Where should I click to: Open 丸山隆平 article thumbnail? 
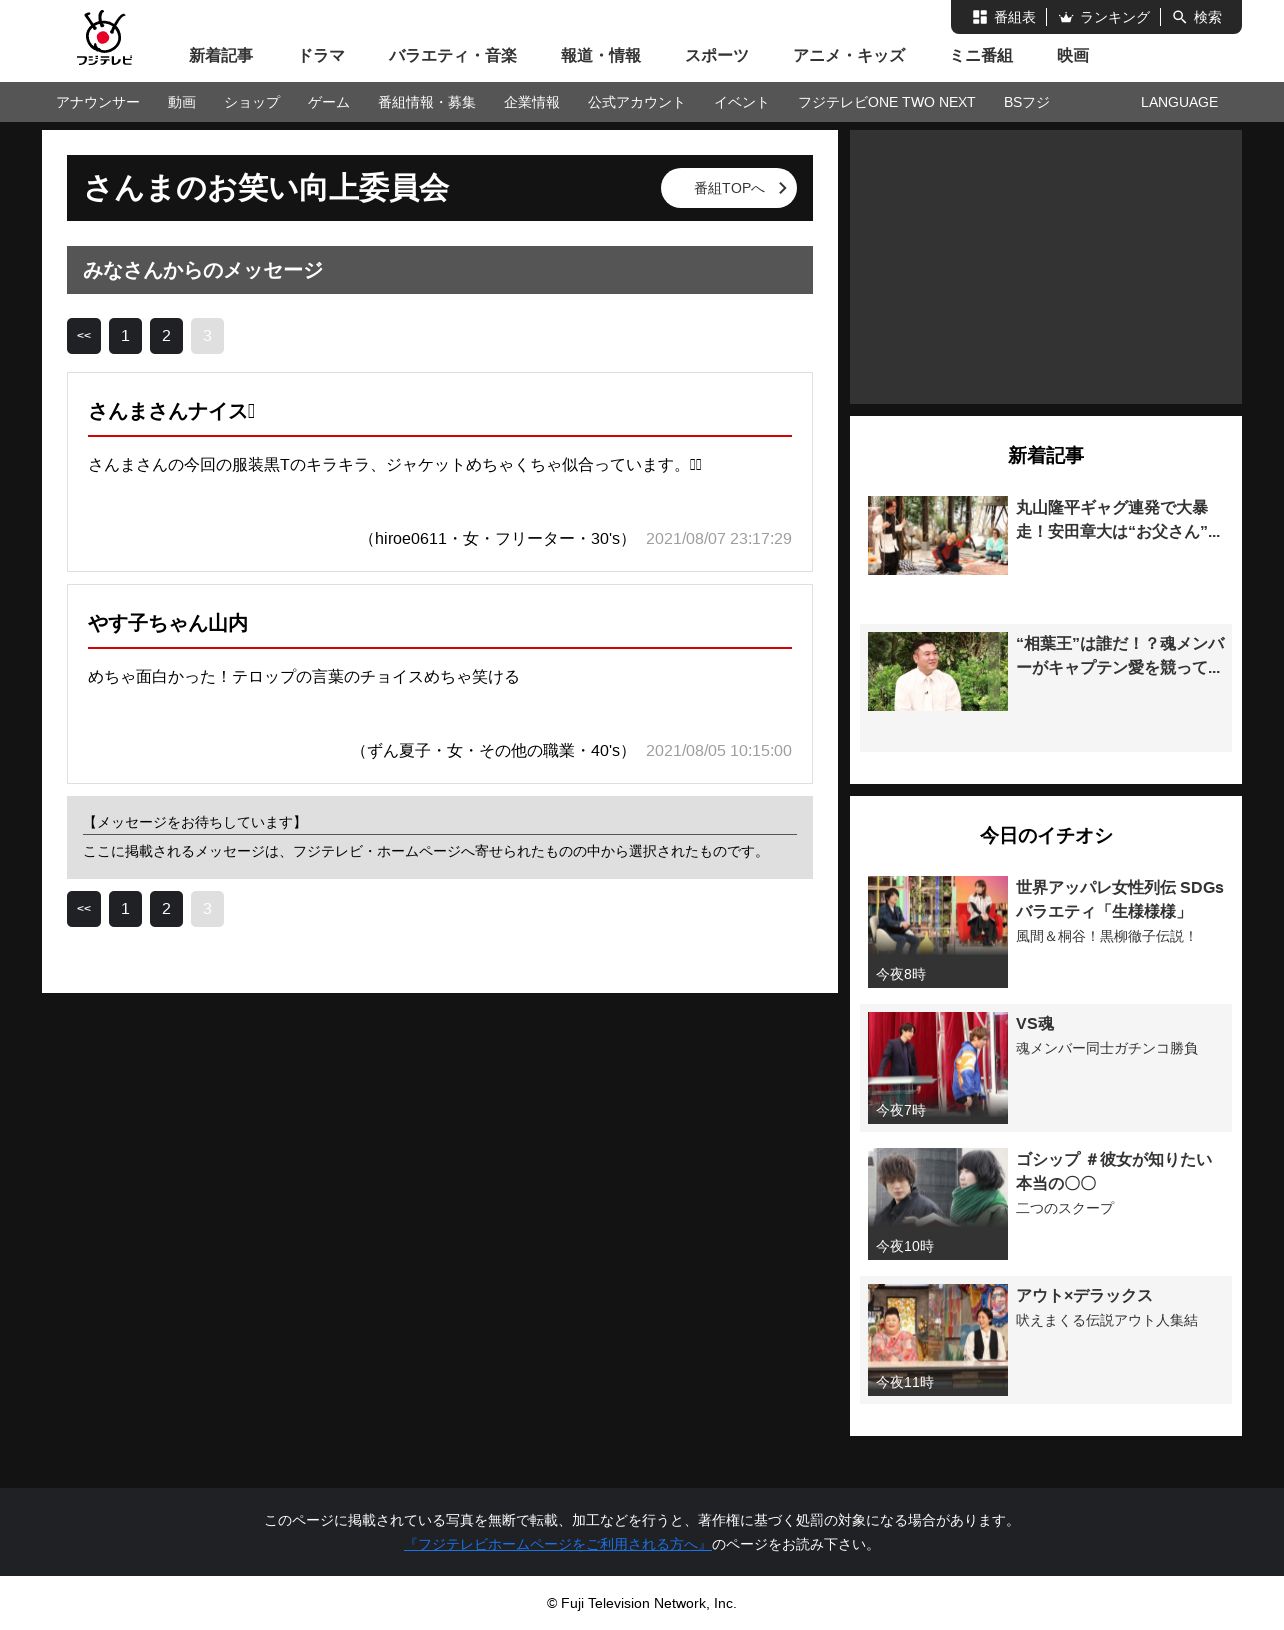938,535
